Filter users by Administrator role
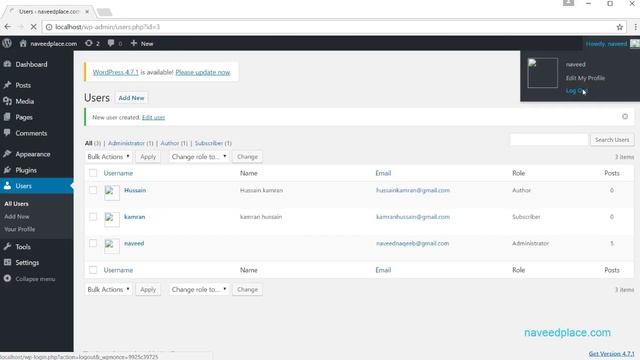 130,143
